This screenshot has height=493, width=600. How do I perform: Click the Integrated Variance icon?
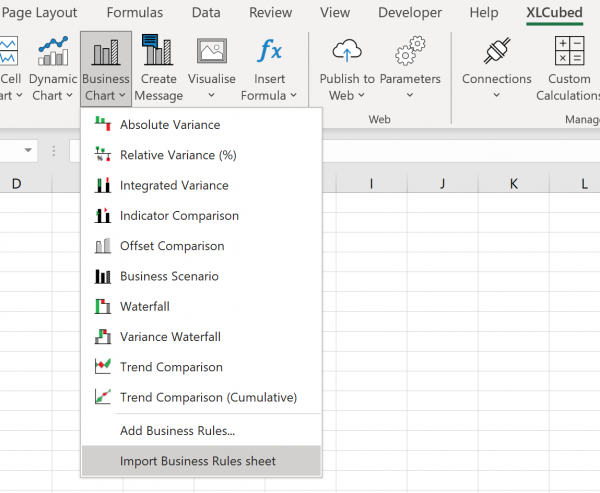(103, 185)
